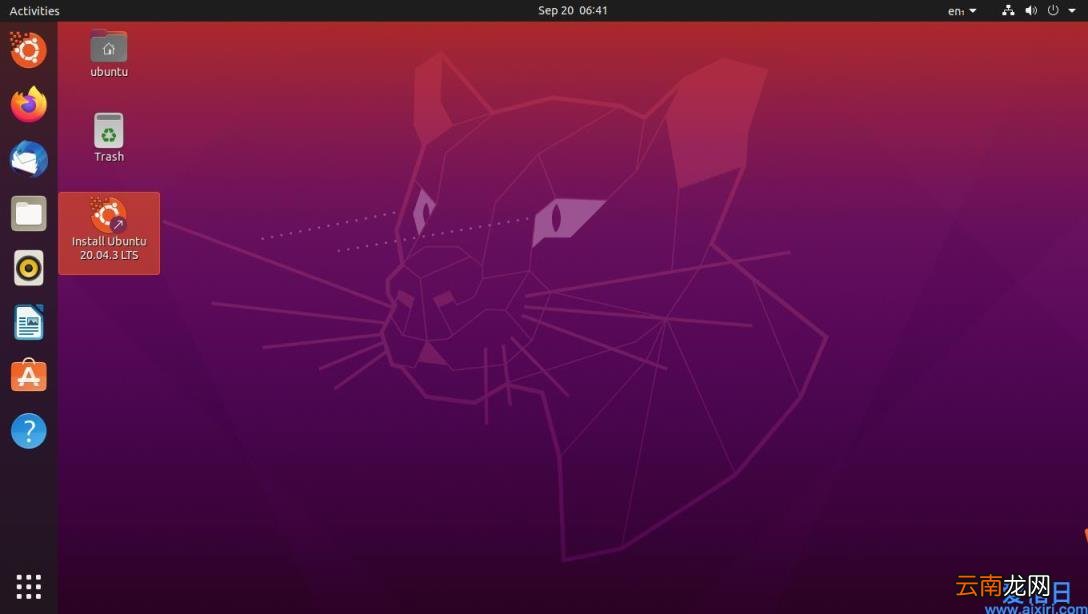
Task: Launch Rhythmbox music player
Action: click(28, 268)
